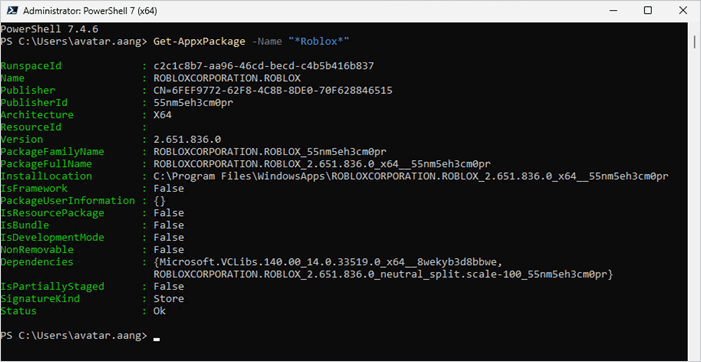Viewport: 701px width, 362px height.
Task: Click the -Name parameter in command
Action: click(267, 42)
